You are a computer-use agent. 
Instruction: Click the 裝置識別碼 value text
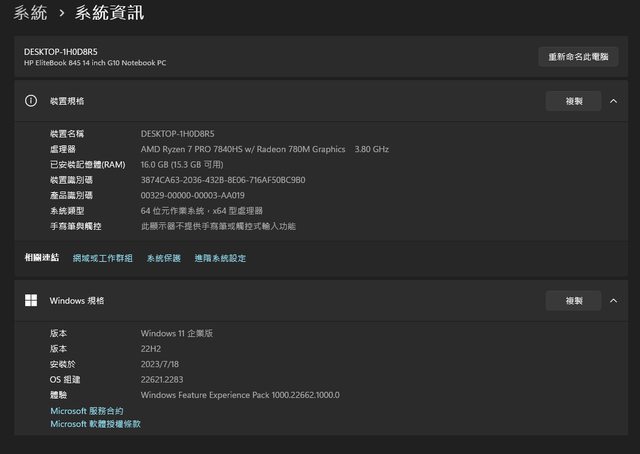point(223,180)
